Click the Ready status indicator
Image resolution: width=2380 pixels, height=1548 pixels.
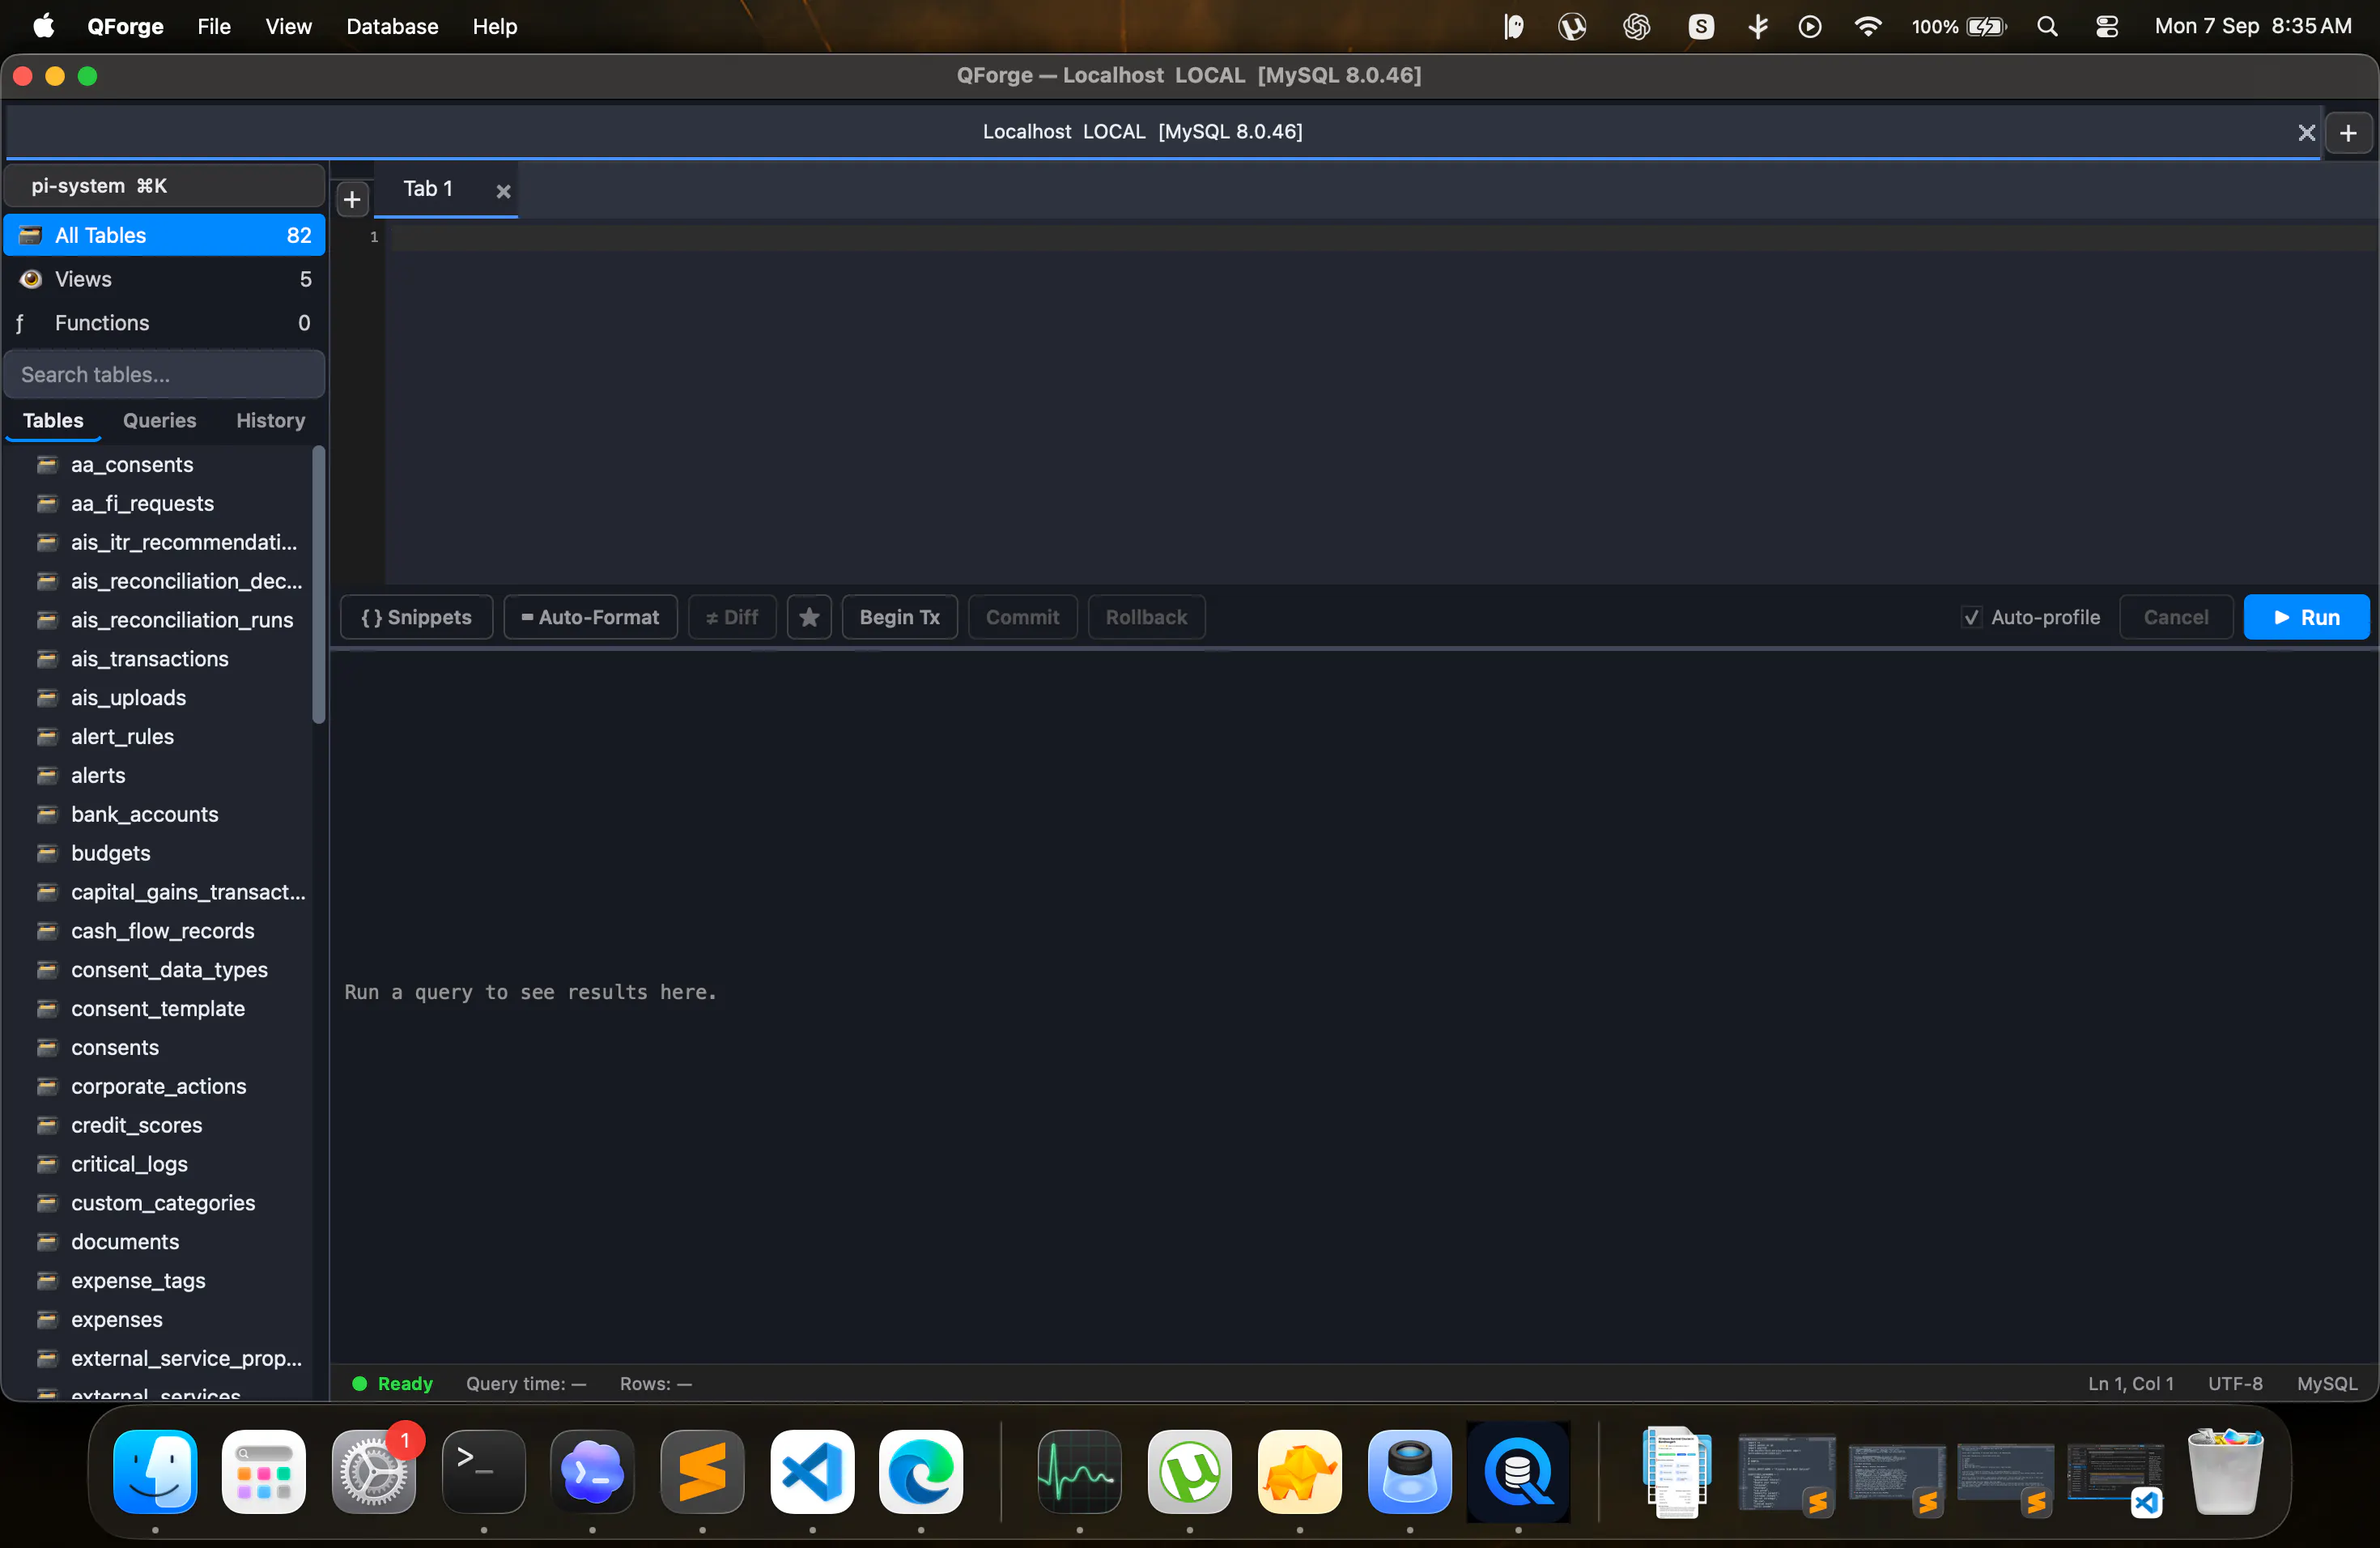[x=393, y=1383]
